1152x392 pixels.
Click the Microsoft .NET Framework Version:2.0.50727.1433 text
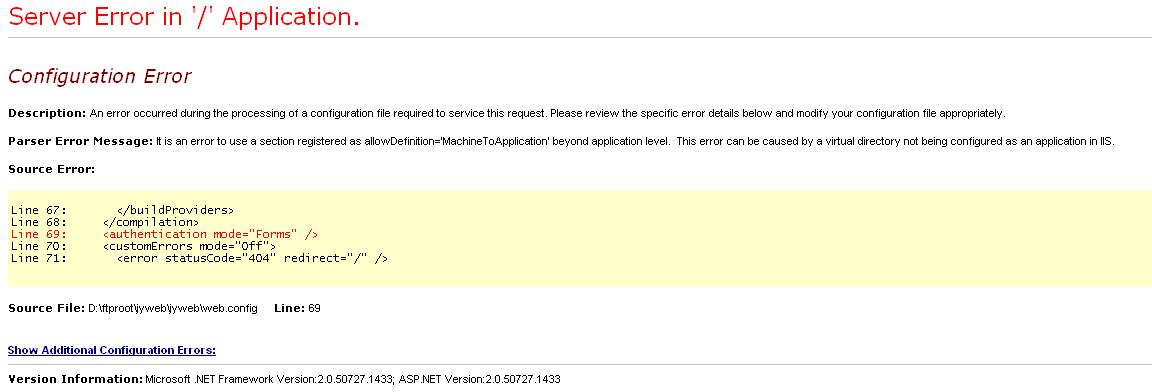coord(270,380)
